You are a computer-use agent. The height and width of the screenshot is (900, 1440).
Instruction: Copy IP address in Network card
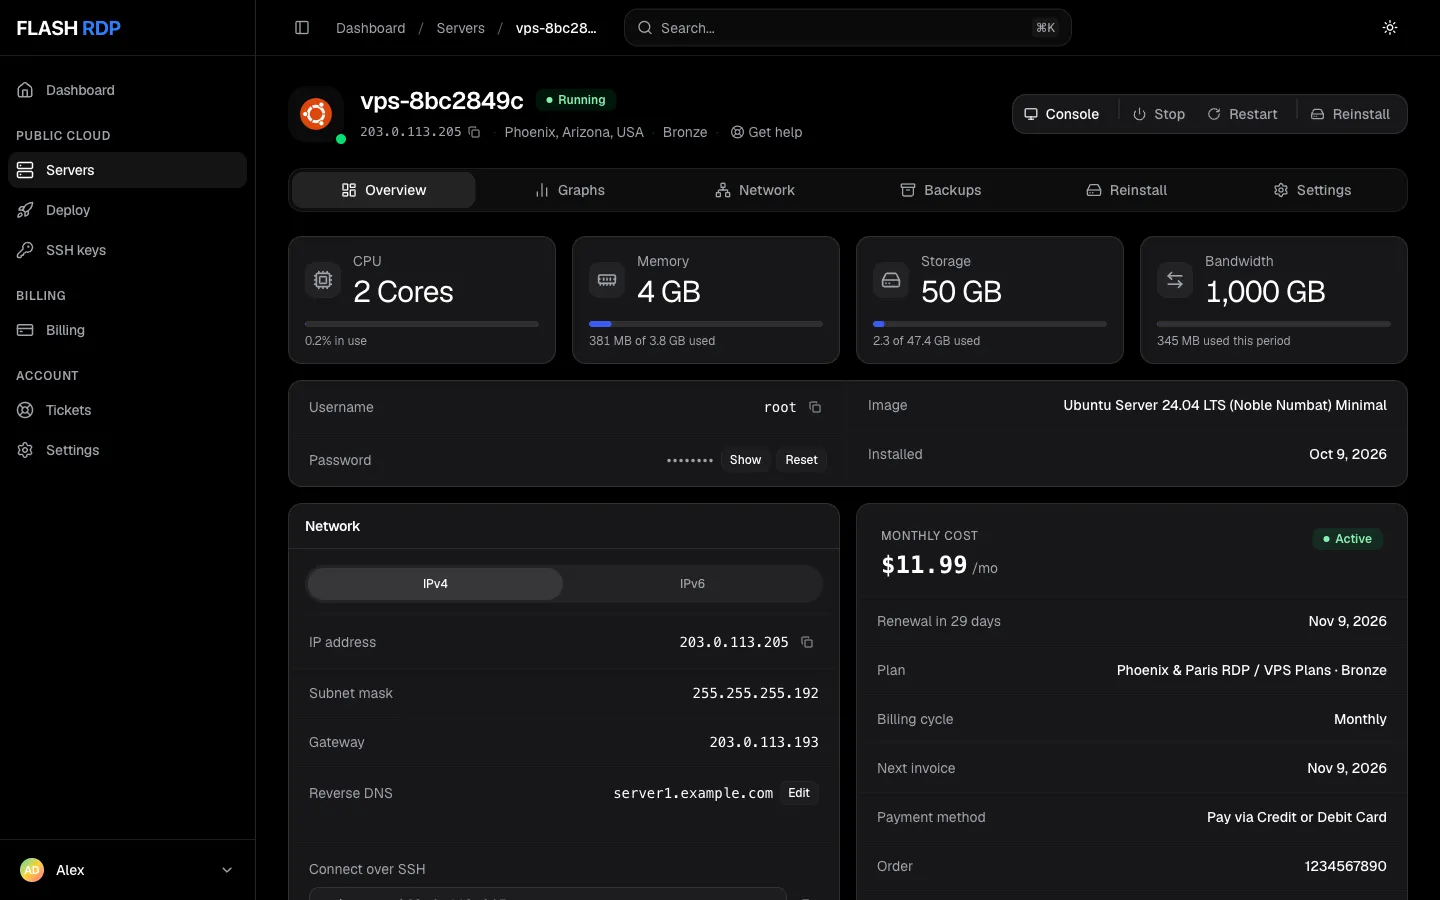pyautogui.click(x=807, y=642)
